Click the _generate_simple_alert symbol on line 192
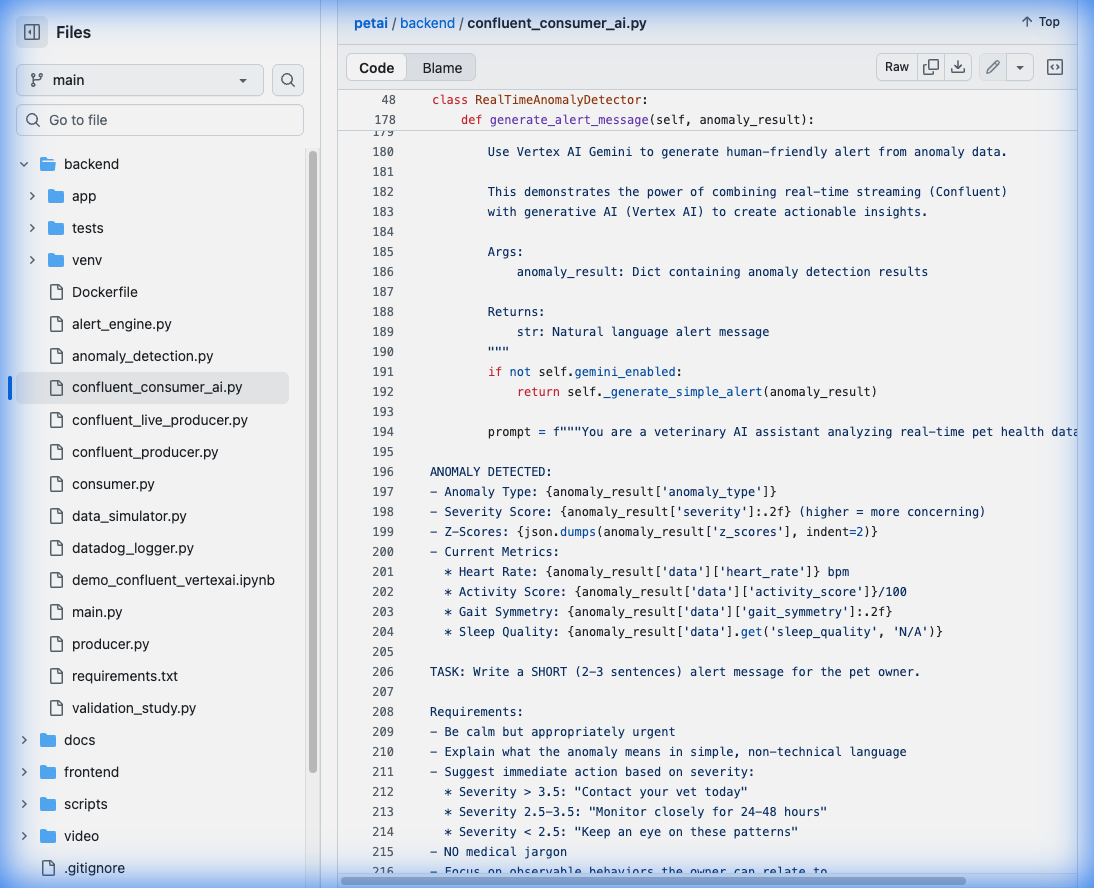 [682, 392]
